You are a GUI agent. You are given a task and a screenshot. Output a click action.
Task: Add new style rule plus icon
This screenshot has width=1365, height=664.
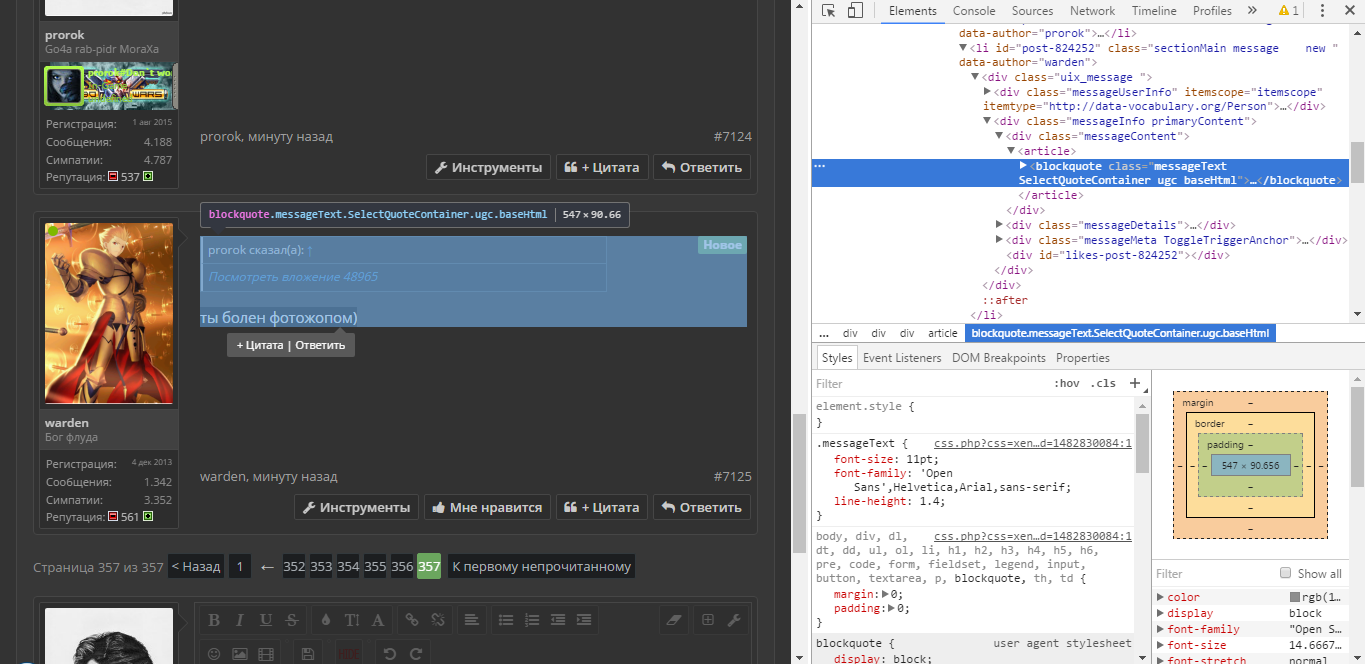[1134, 383]
